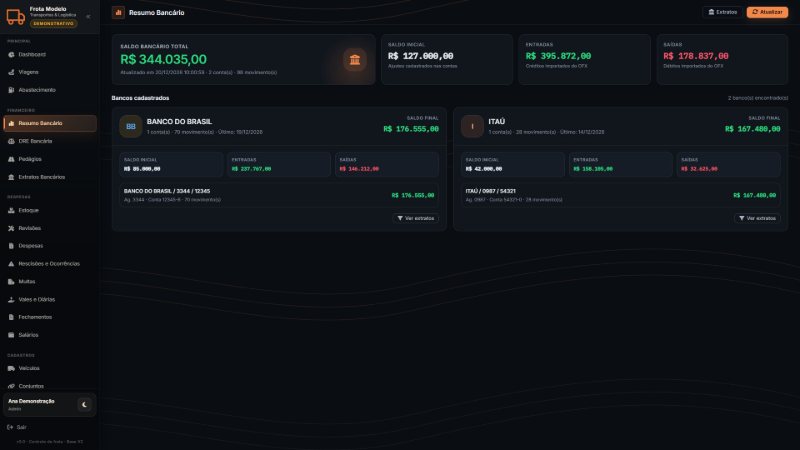
Task: Click the header chart icon beside Resumo Bancário title
Action: click(118, 13)
